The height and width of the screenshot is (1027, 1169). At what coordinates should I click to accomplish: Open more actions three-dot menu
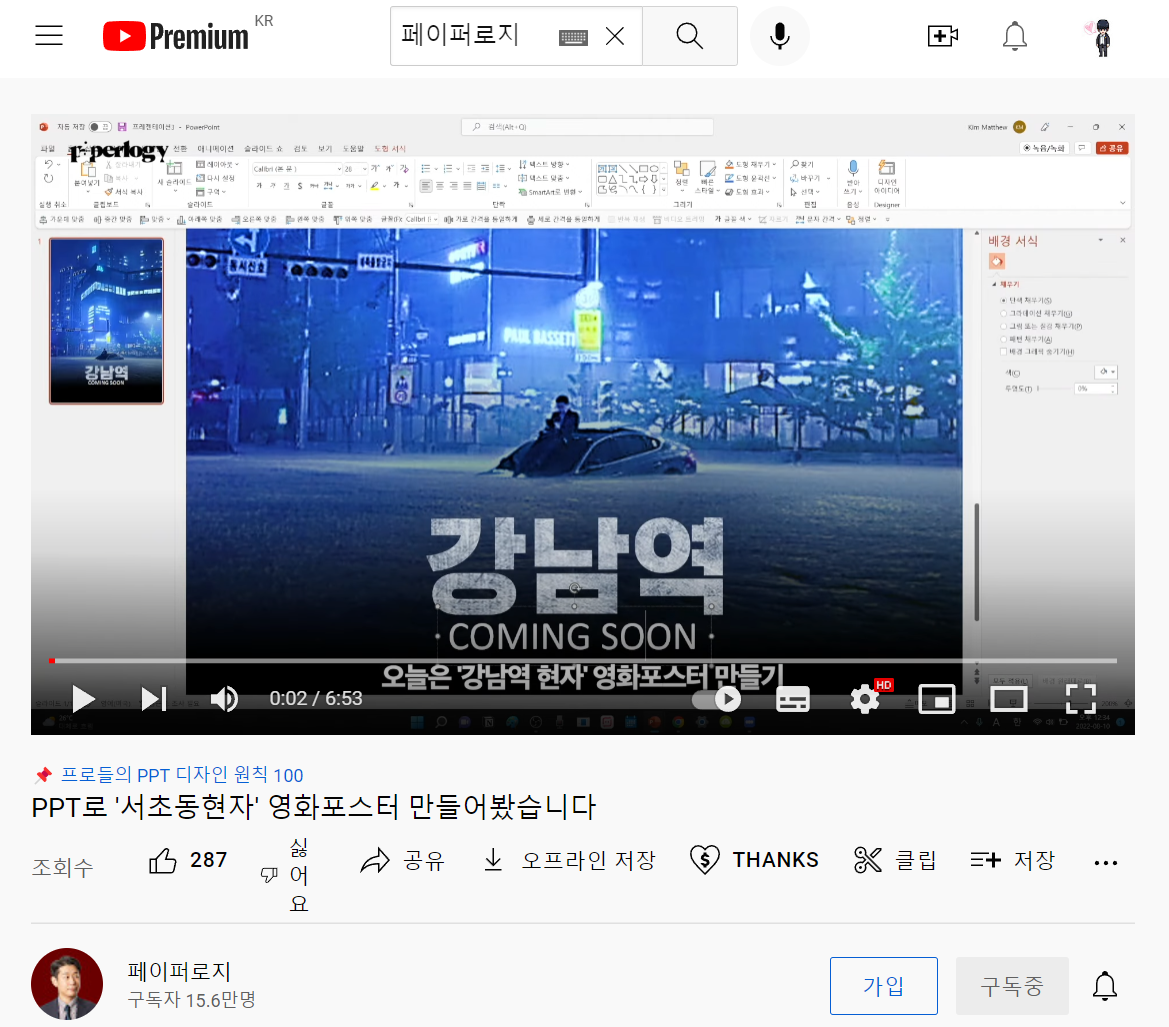[x=1106, y=863]
